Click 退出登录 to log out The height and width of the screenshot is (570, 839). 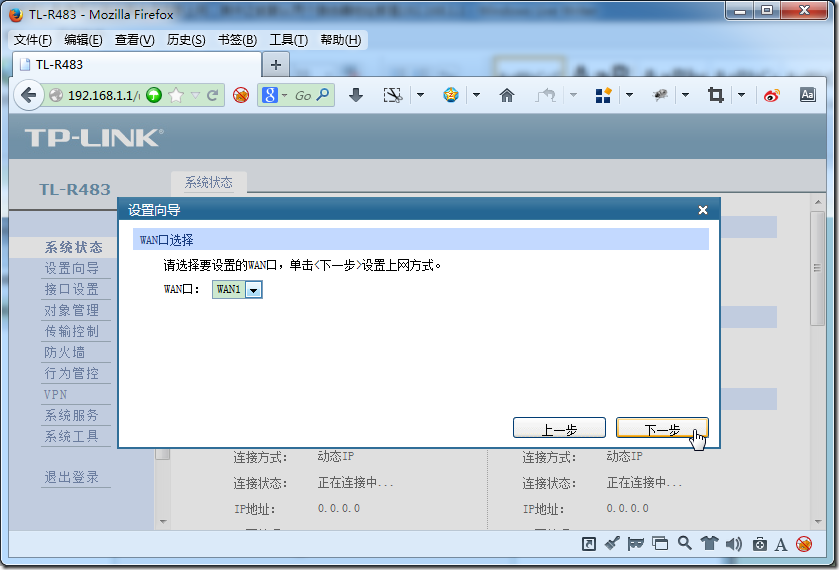[72, 477]
